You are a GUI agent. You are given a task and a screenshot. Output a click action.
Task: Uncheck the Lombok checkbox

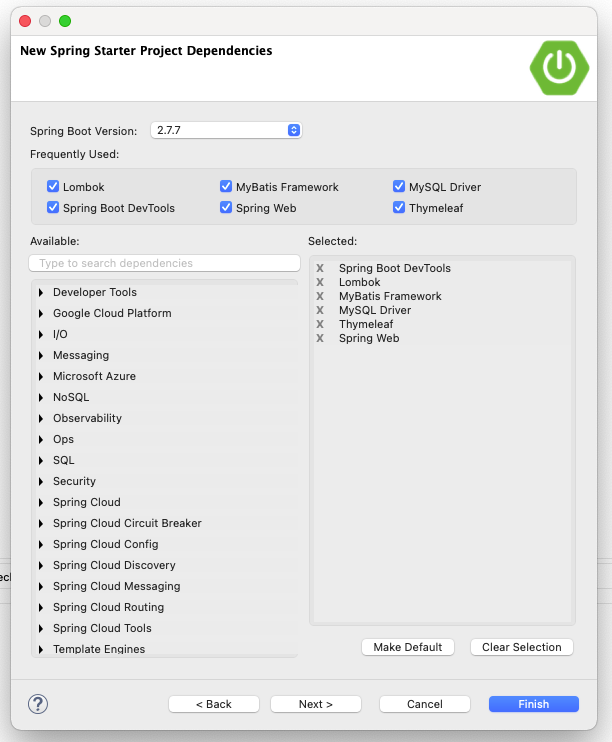pyautogui.click(x=53, y=186)
